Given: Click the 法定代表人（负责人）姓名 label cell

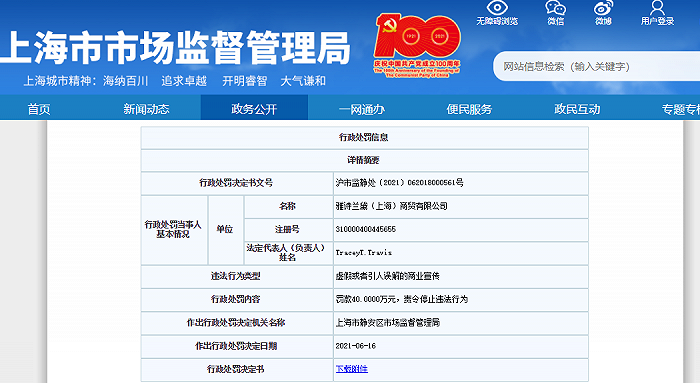Looking at the screenshot, I should tap(288, 253).
